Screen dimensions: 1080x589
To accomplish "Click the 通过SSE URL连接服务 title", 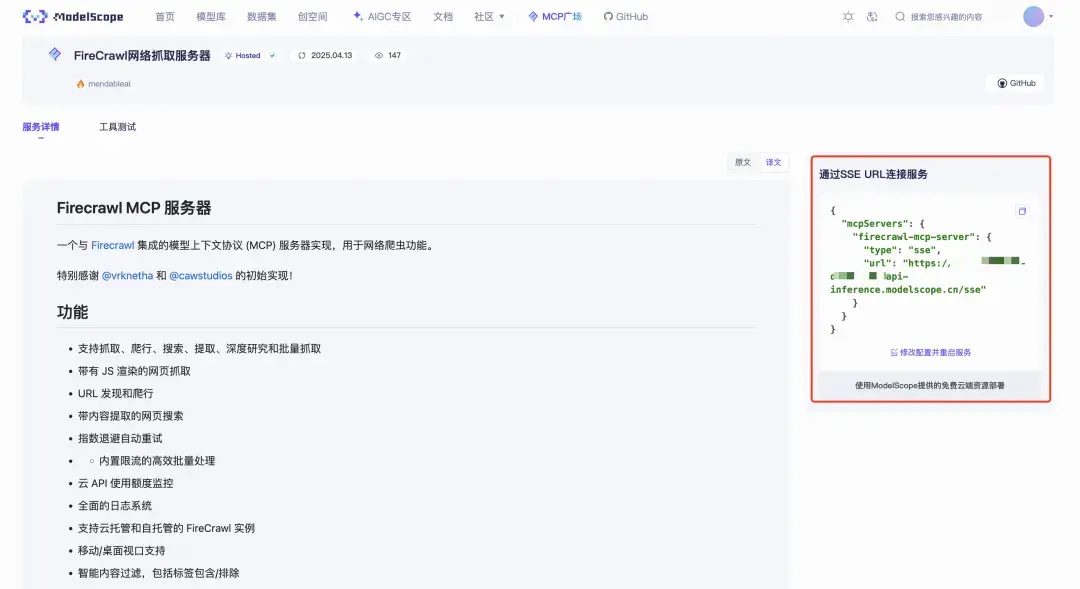I will coord(873,174).
